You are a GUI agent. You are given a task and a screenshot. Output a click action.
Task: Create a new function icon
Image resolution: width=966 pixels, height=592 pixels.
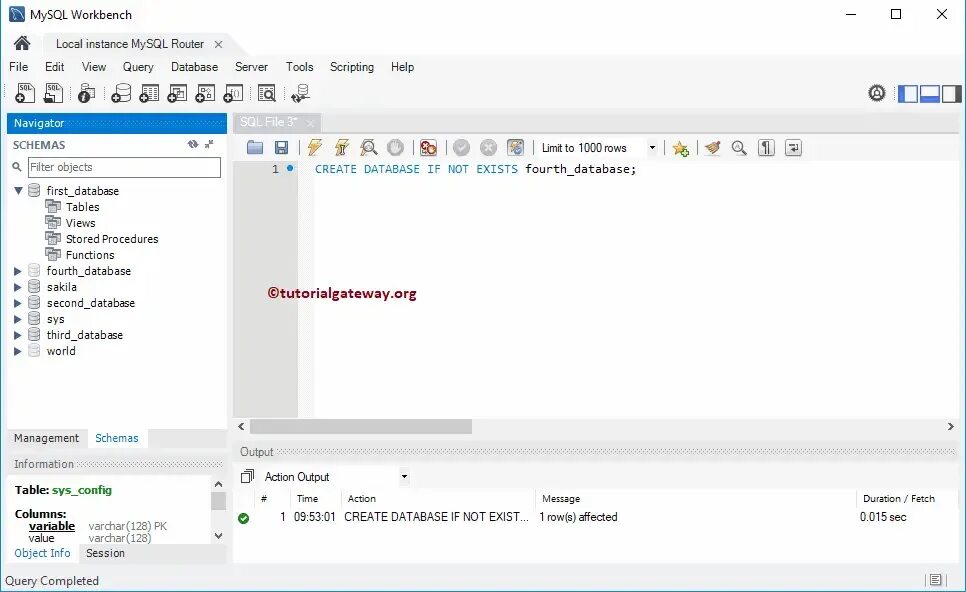233,93
